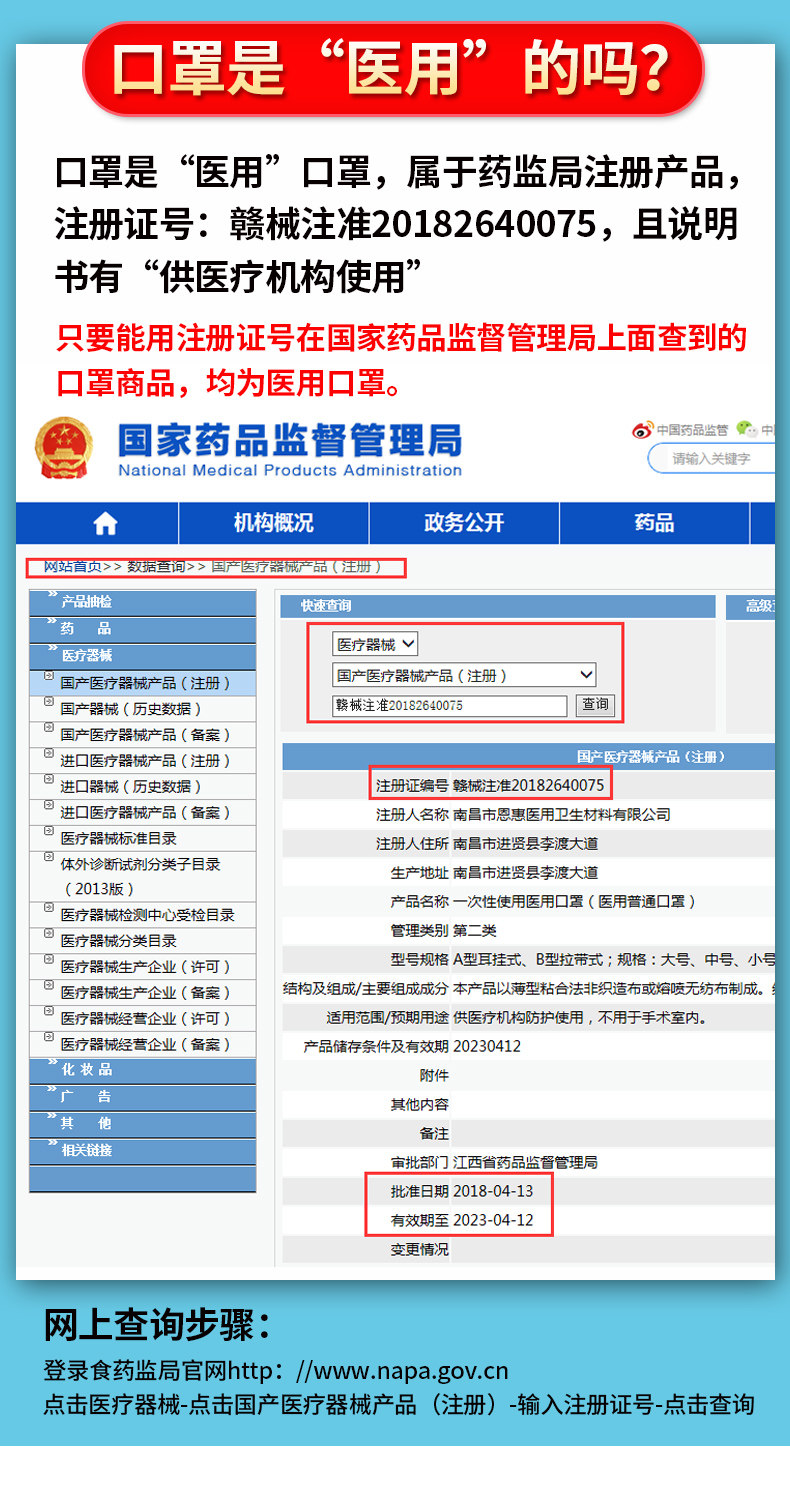This screenshot has height=1488, width=790.
Task: Select 国产医疗器械产品（备案）in sidebar
Action: 146,735
